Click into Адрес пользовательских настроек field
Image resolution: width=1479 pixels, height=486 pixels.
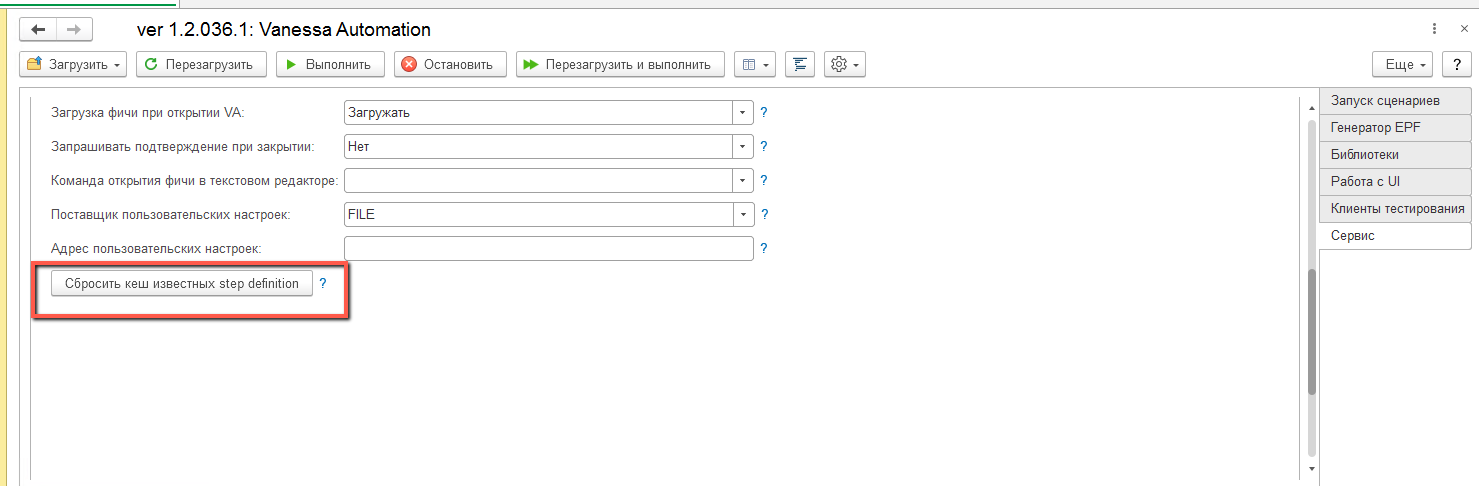pyautogui.click(x=548, y=248)
